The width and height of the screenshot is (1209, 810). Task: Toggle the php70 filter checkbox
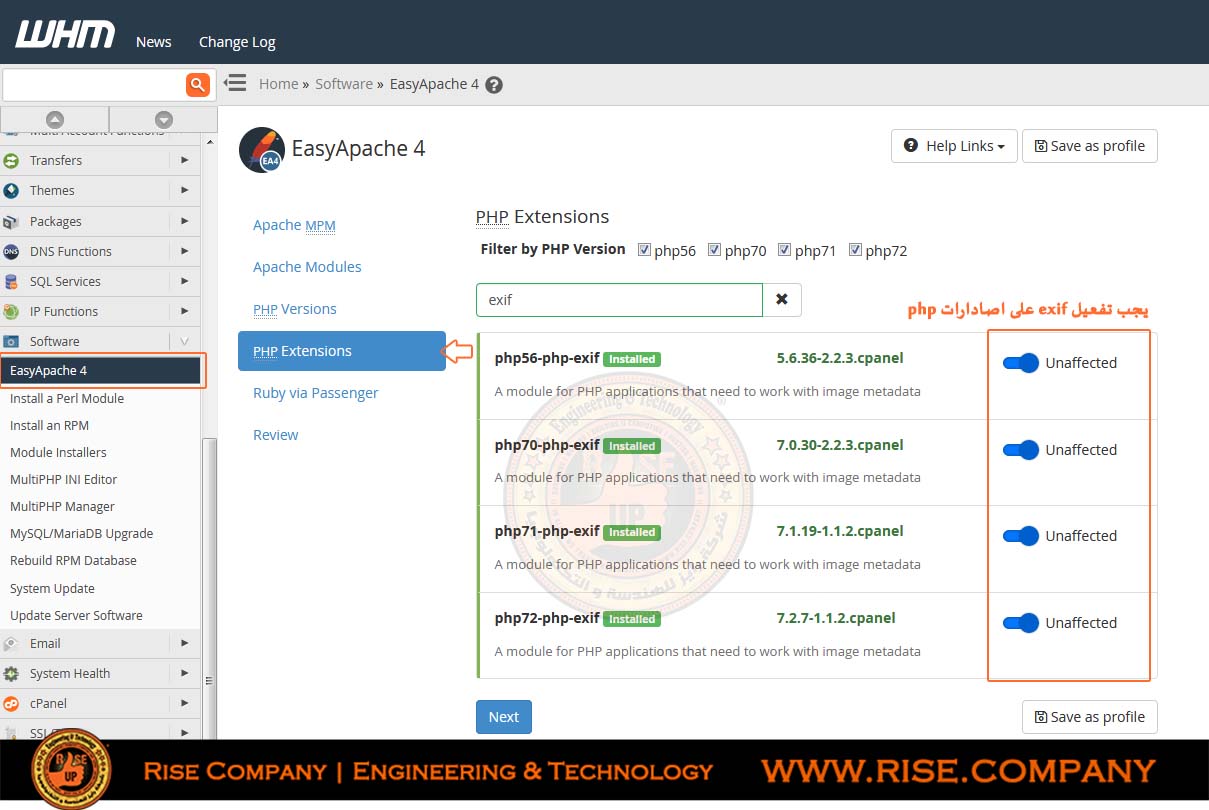click(714, 250)
